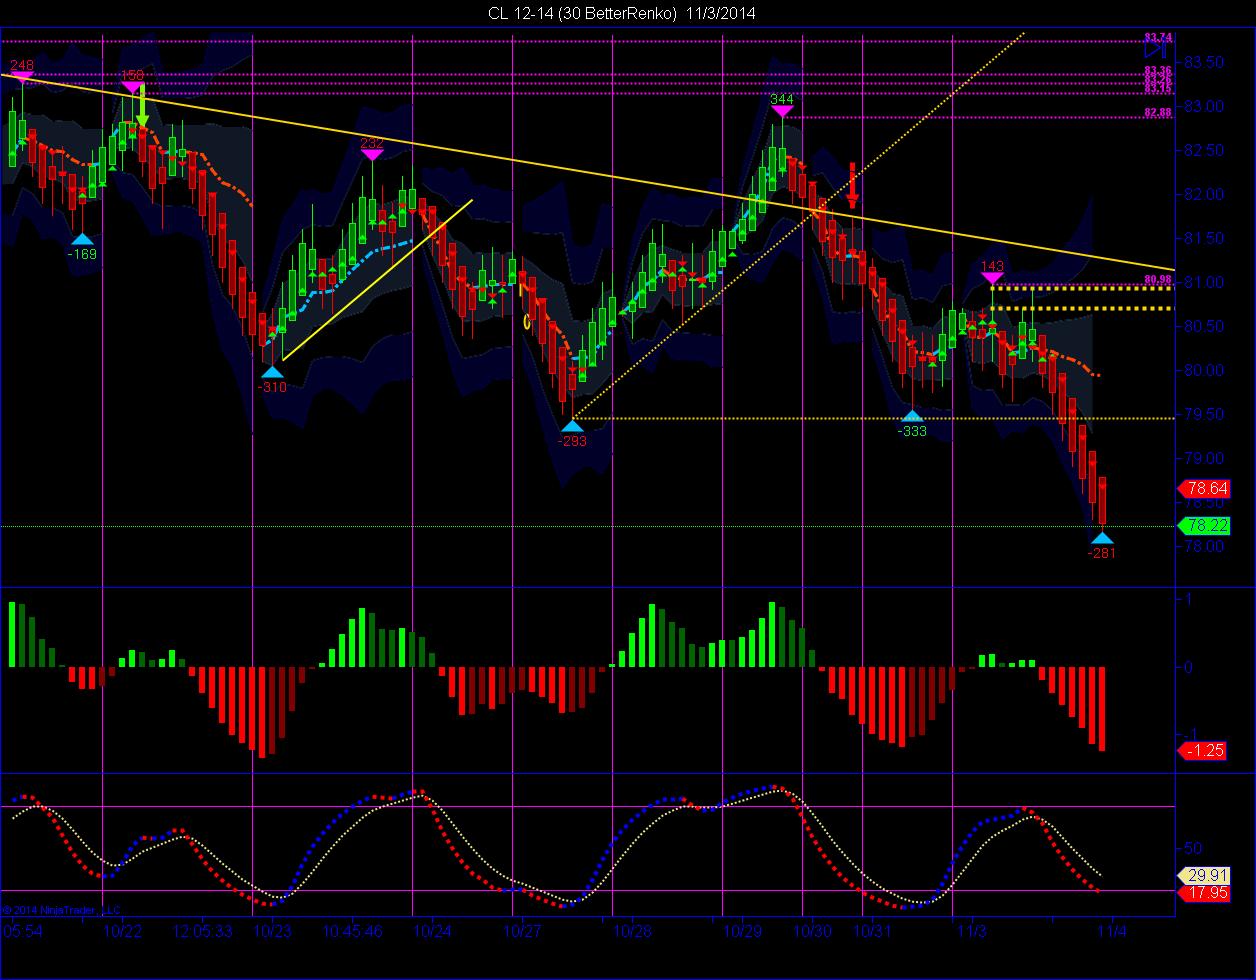Select the swing high marker labeled 232

(372, 154)
